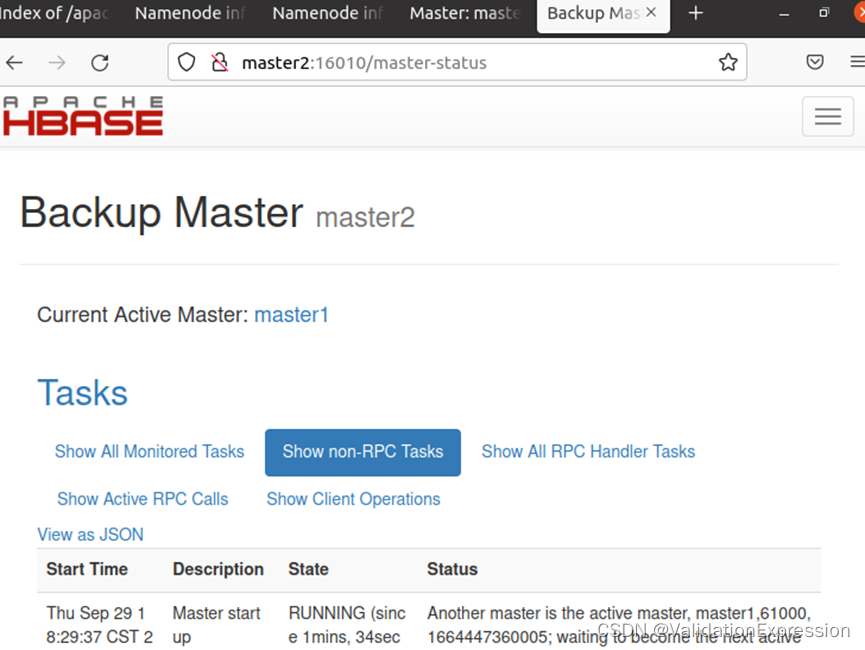Select Show Active RPC Calls
The width and height of the screenshot is (865, 650).
tap(142, 499)
